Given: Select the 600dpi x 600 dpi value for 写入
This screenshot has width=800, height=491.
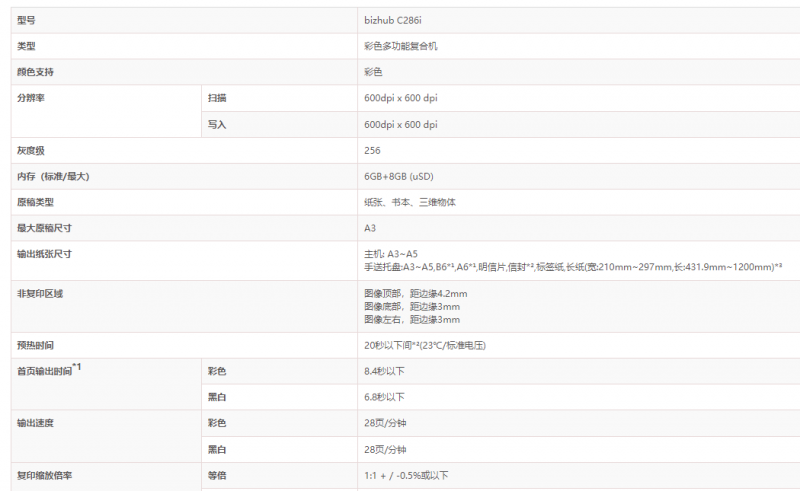Looking at the screenshot, I should 401,125.
